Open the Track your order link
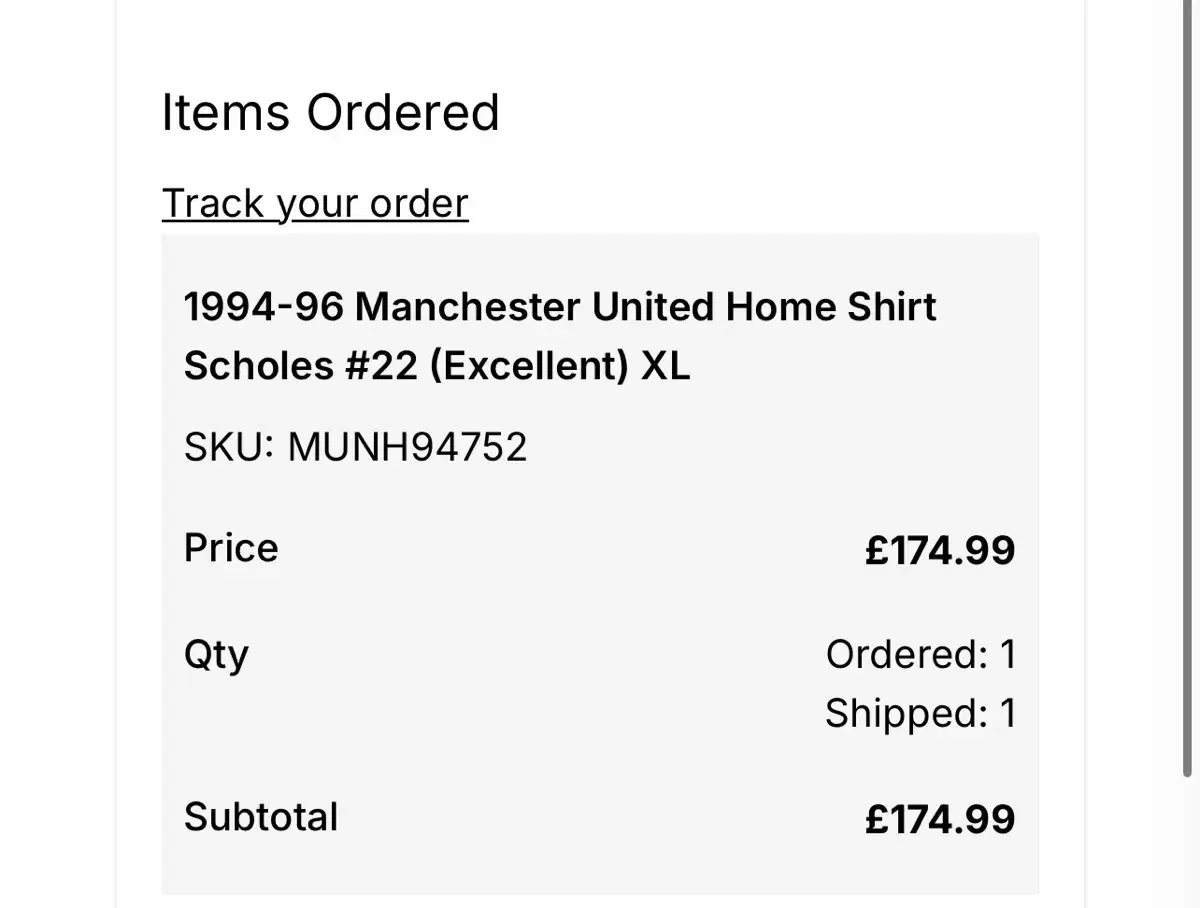This screenshot has width=1200, height=908. [x=315, y=204]
